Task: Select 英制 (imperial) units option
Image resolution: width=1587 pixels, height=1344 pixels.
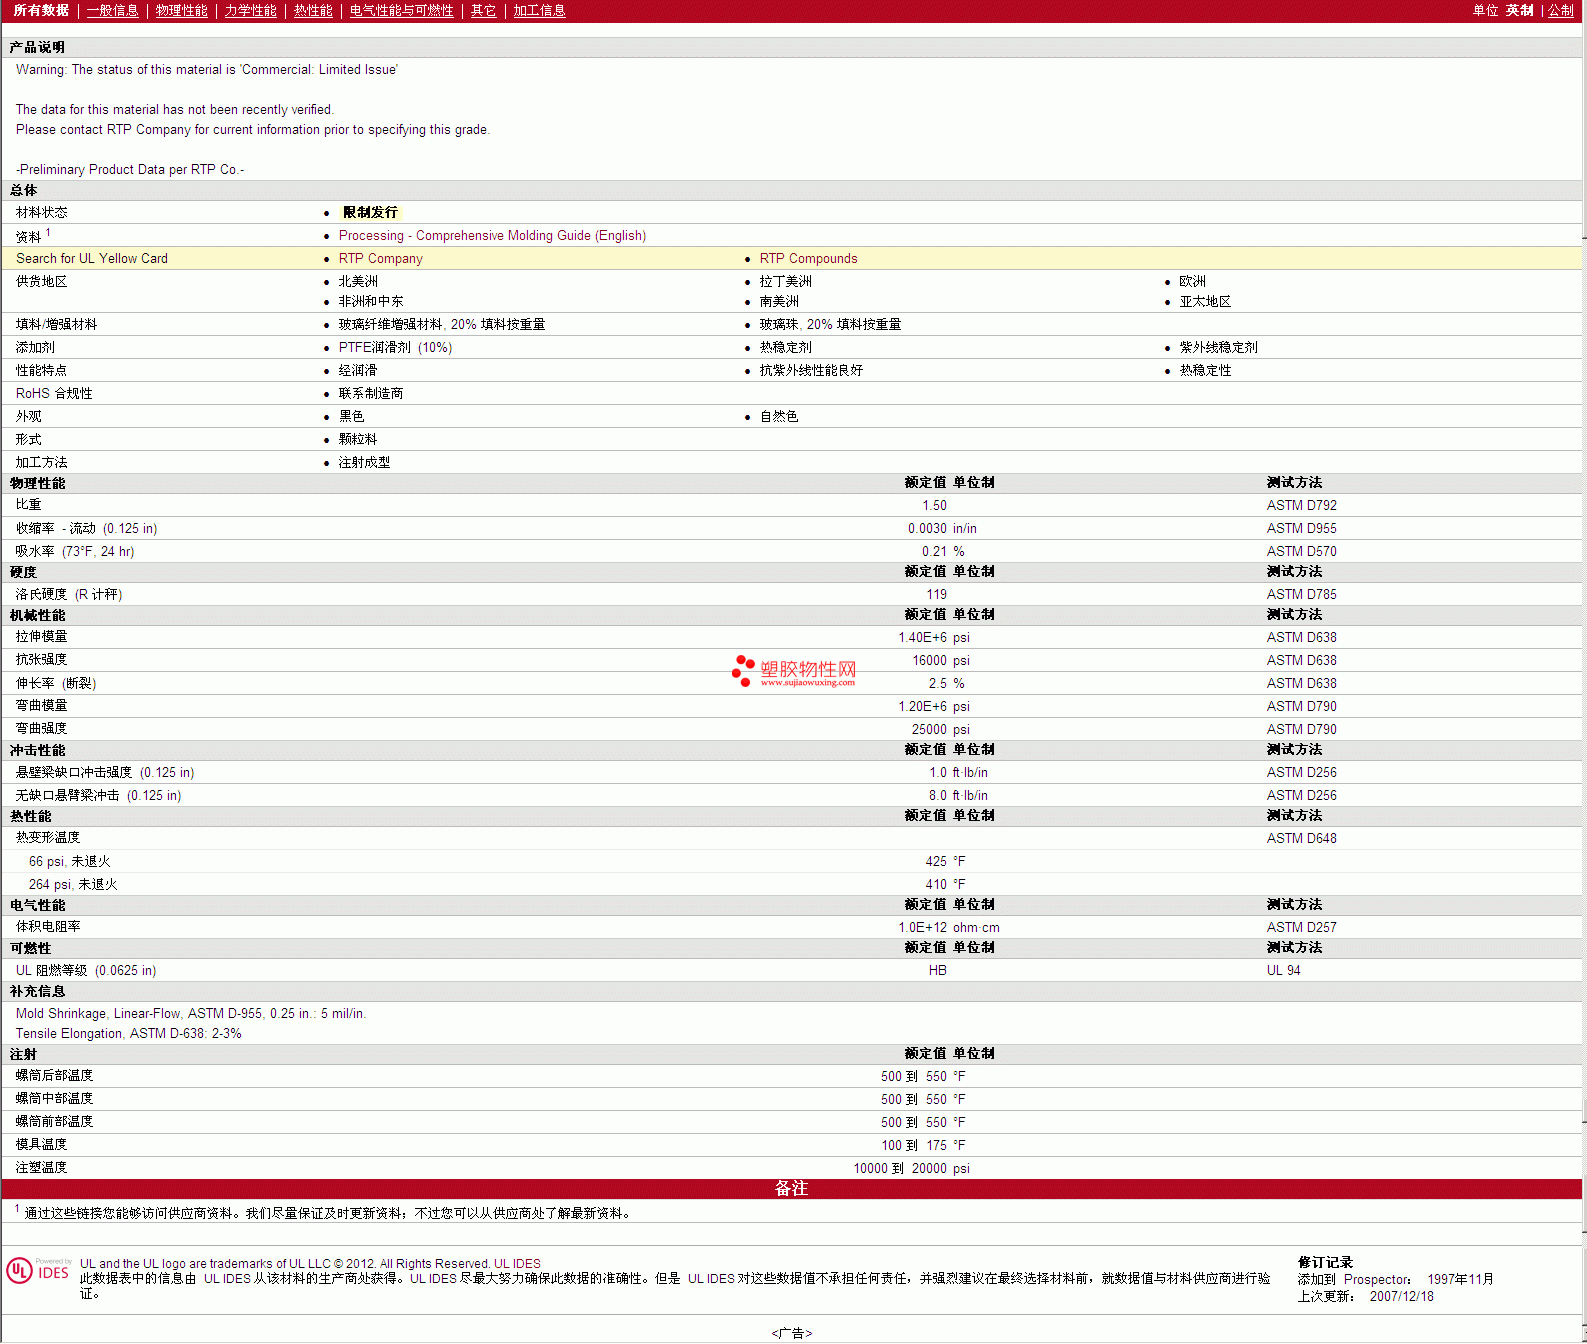Action: point(1519,11)
